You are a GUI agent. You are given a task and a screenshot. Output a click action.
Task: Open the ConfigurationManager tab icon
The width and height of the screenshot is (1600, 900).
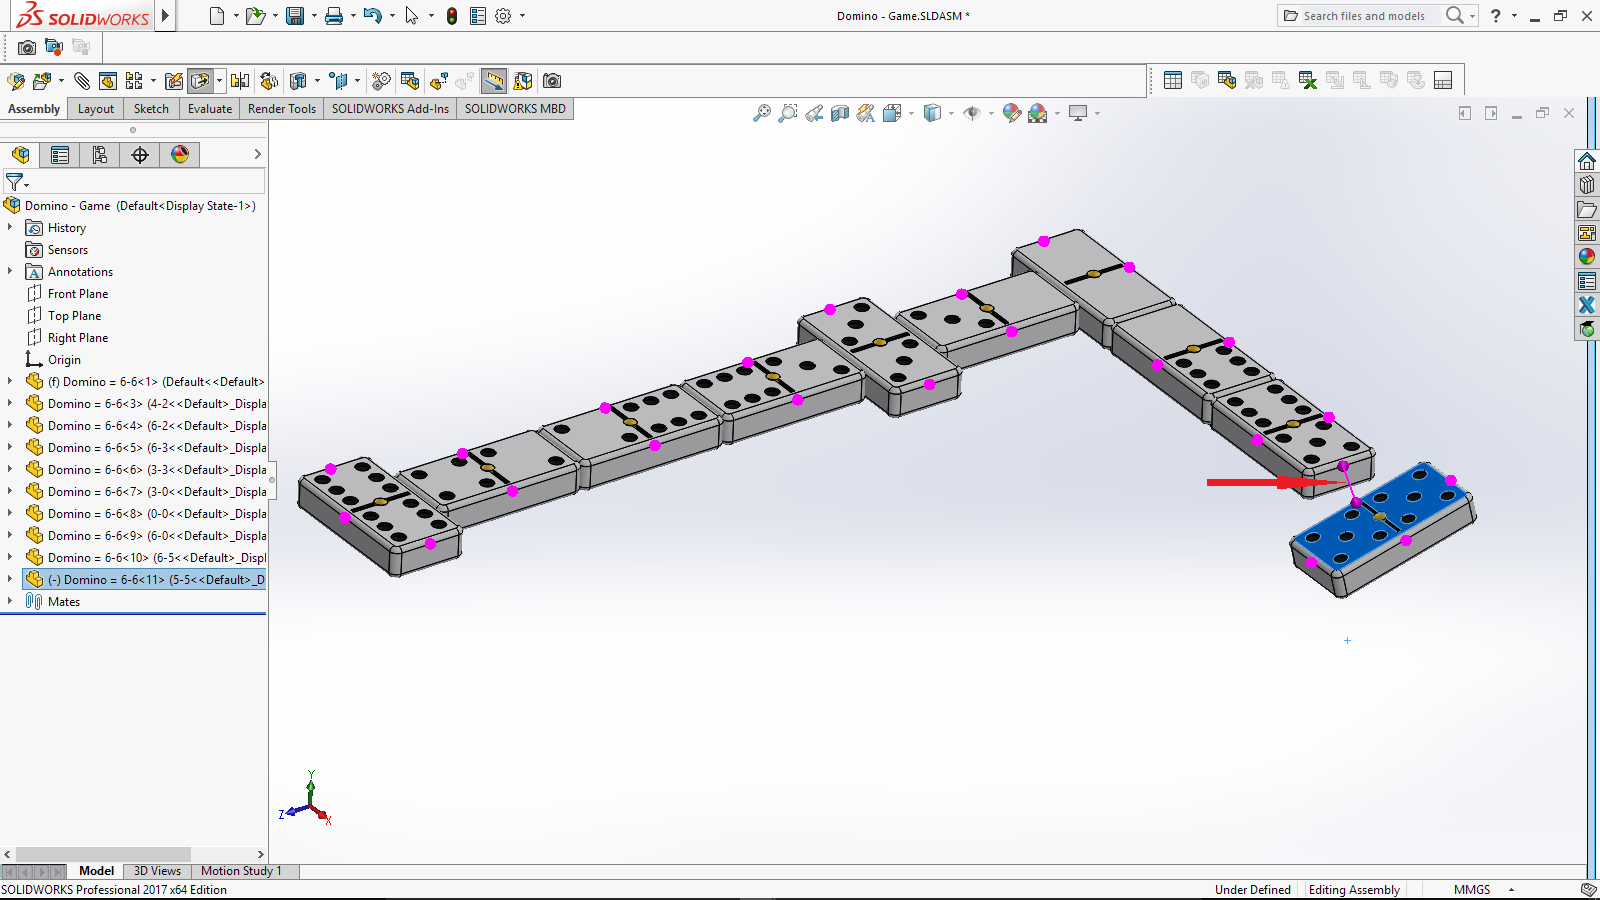pyautogui.click(x=100, y=155)
